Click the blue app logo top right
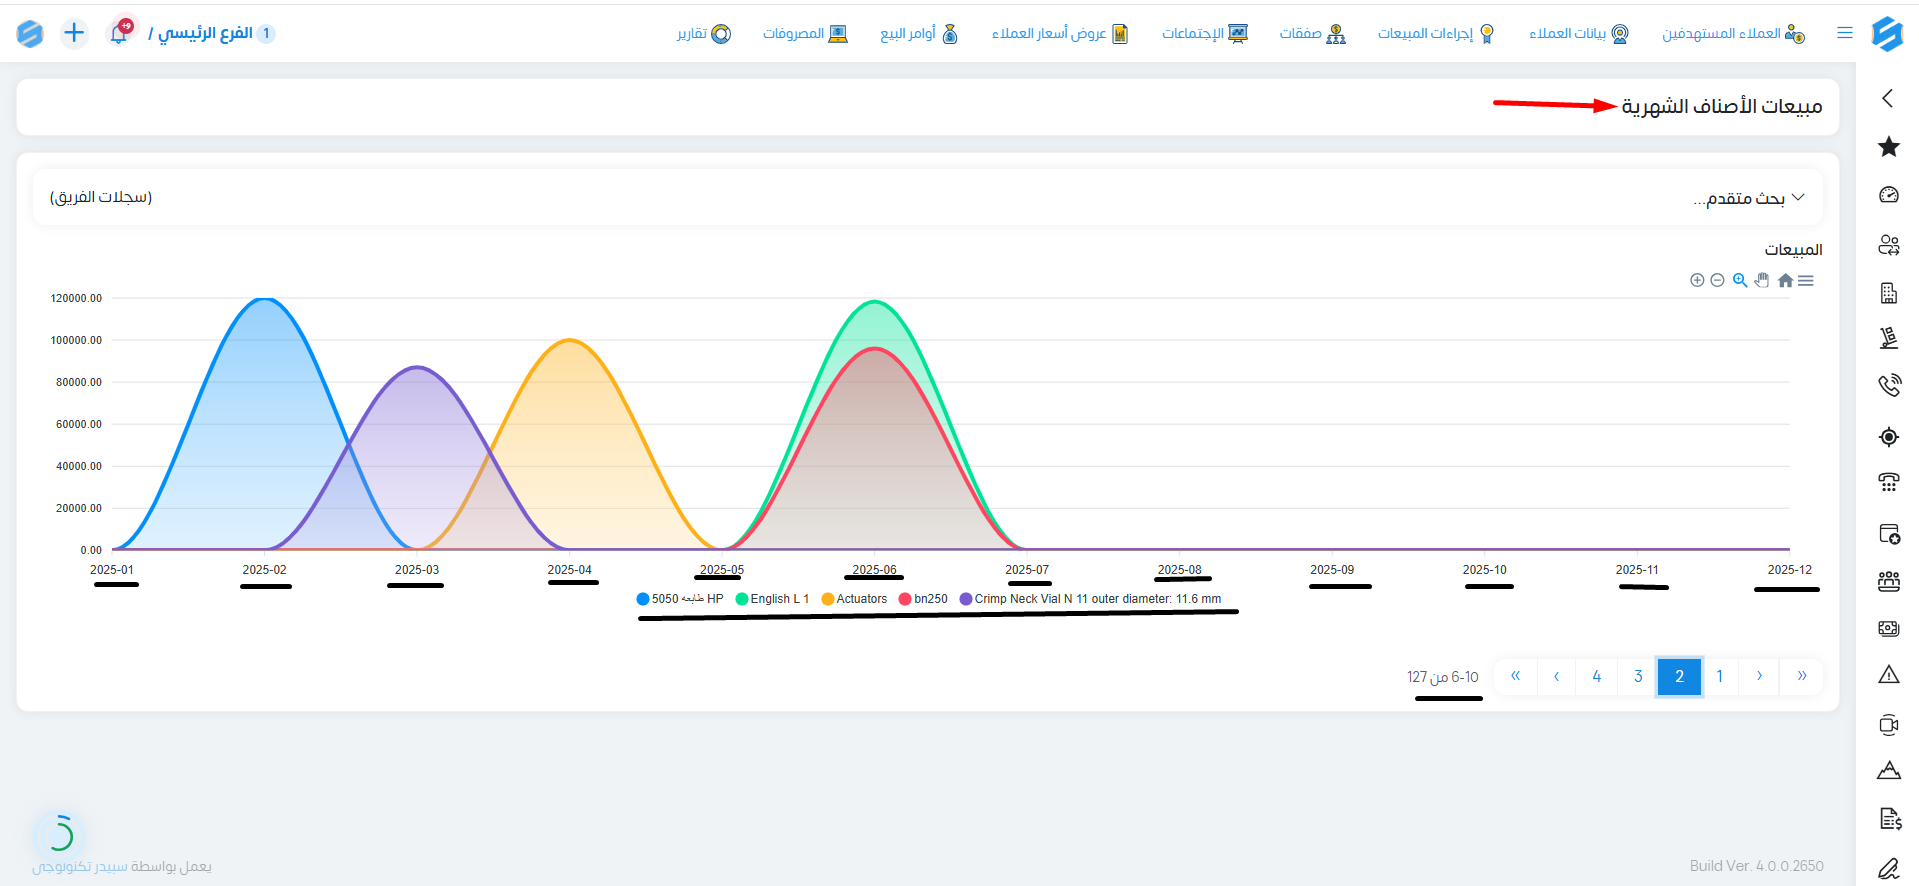 (x=1887, y=33)
